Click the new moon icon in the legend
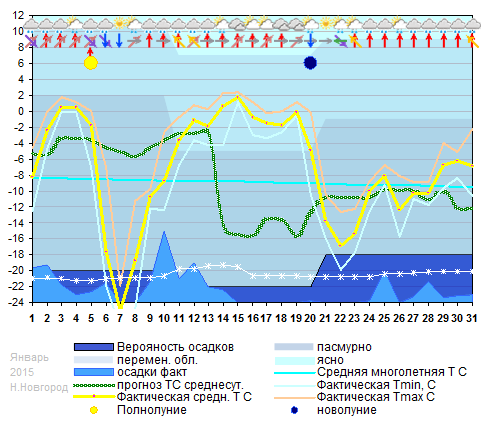 pos(294,410)
